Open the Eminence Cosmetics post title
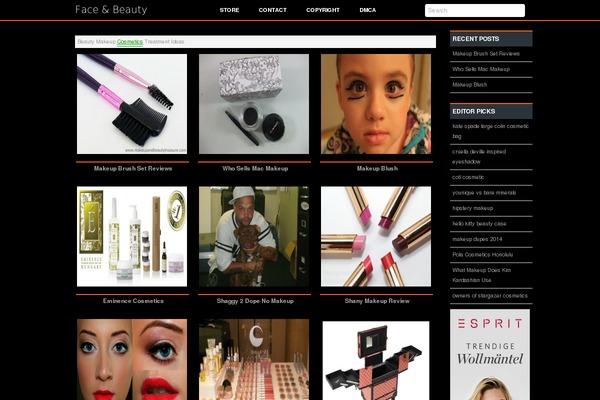 (x=133, y=301)
